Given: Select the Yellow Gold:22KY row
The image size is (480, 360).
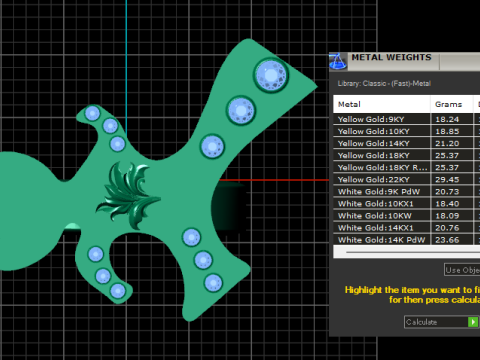Looking at the screenshot, I should [x=407, y=179].
